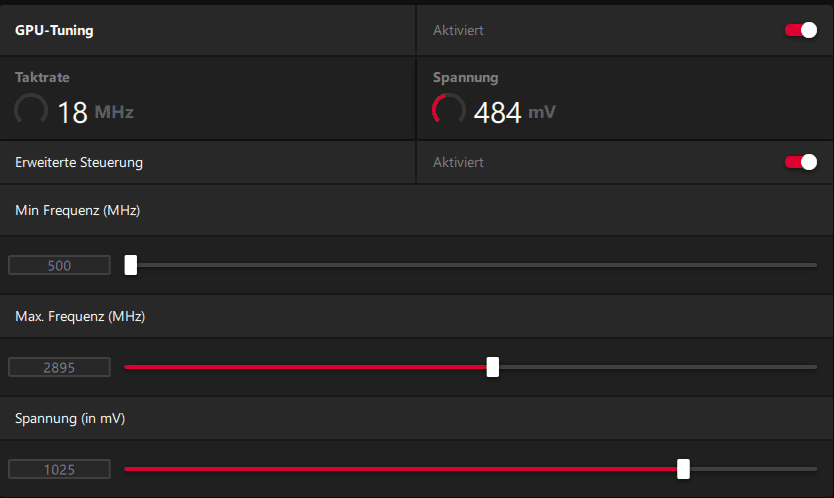Click the GPU-Tuning heading label
Screen dimensions: 834x498
pos(54,30)
